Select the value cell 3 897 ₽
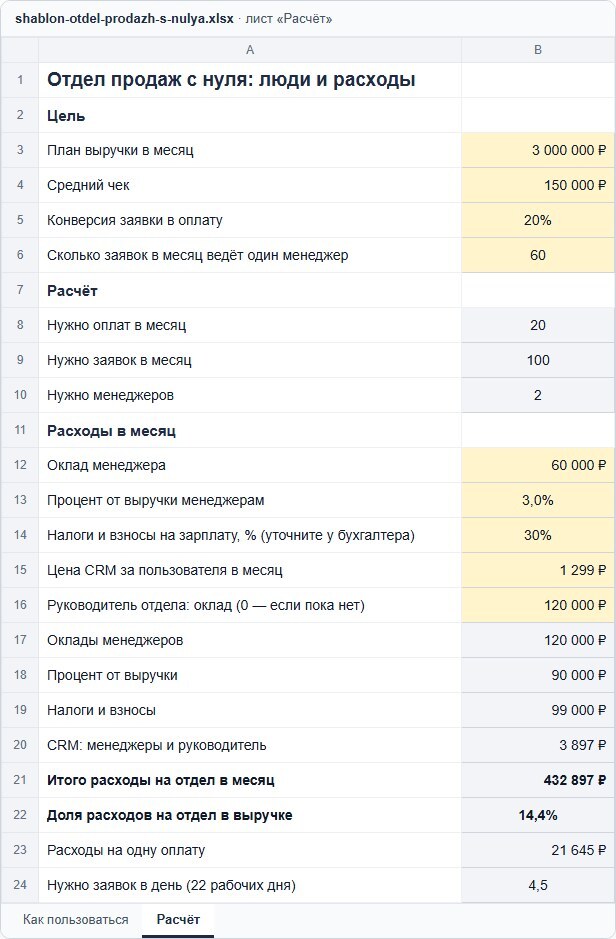The height and width of the screenshot is (939, 616). 538,746
